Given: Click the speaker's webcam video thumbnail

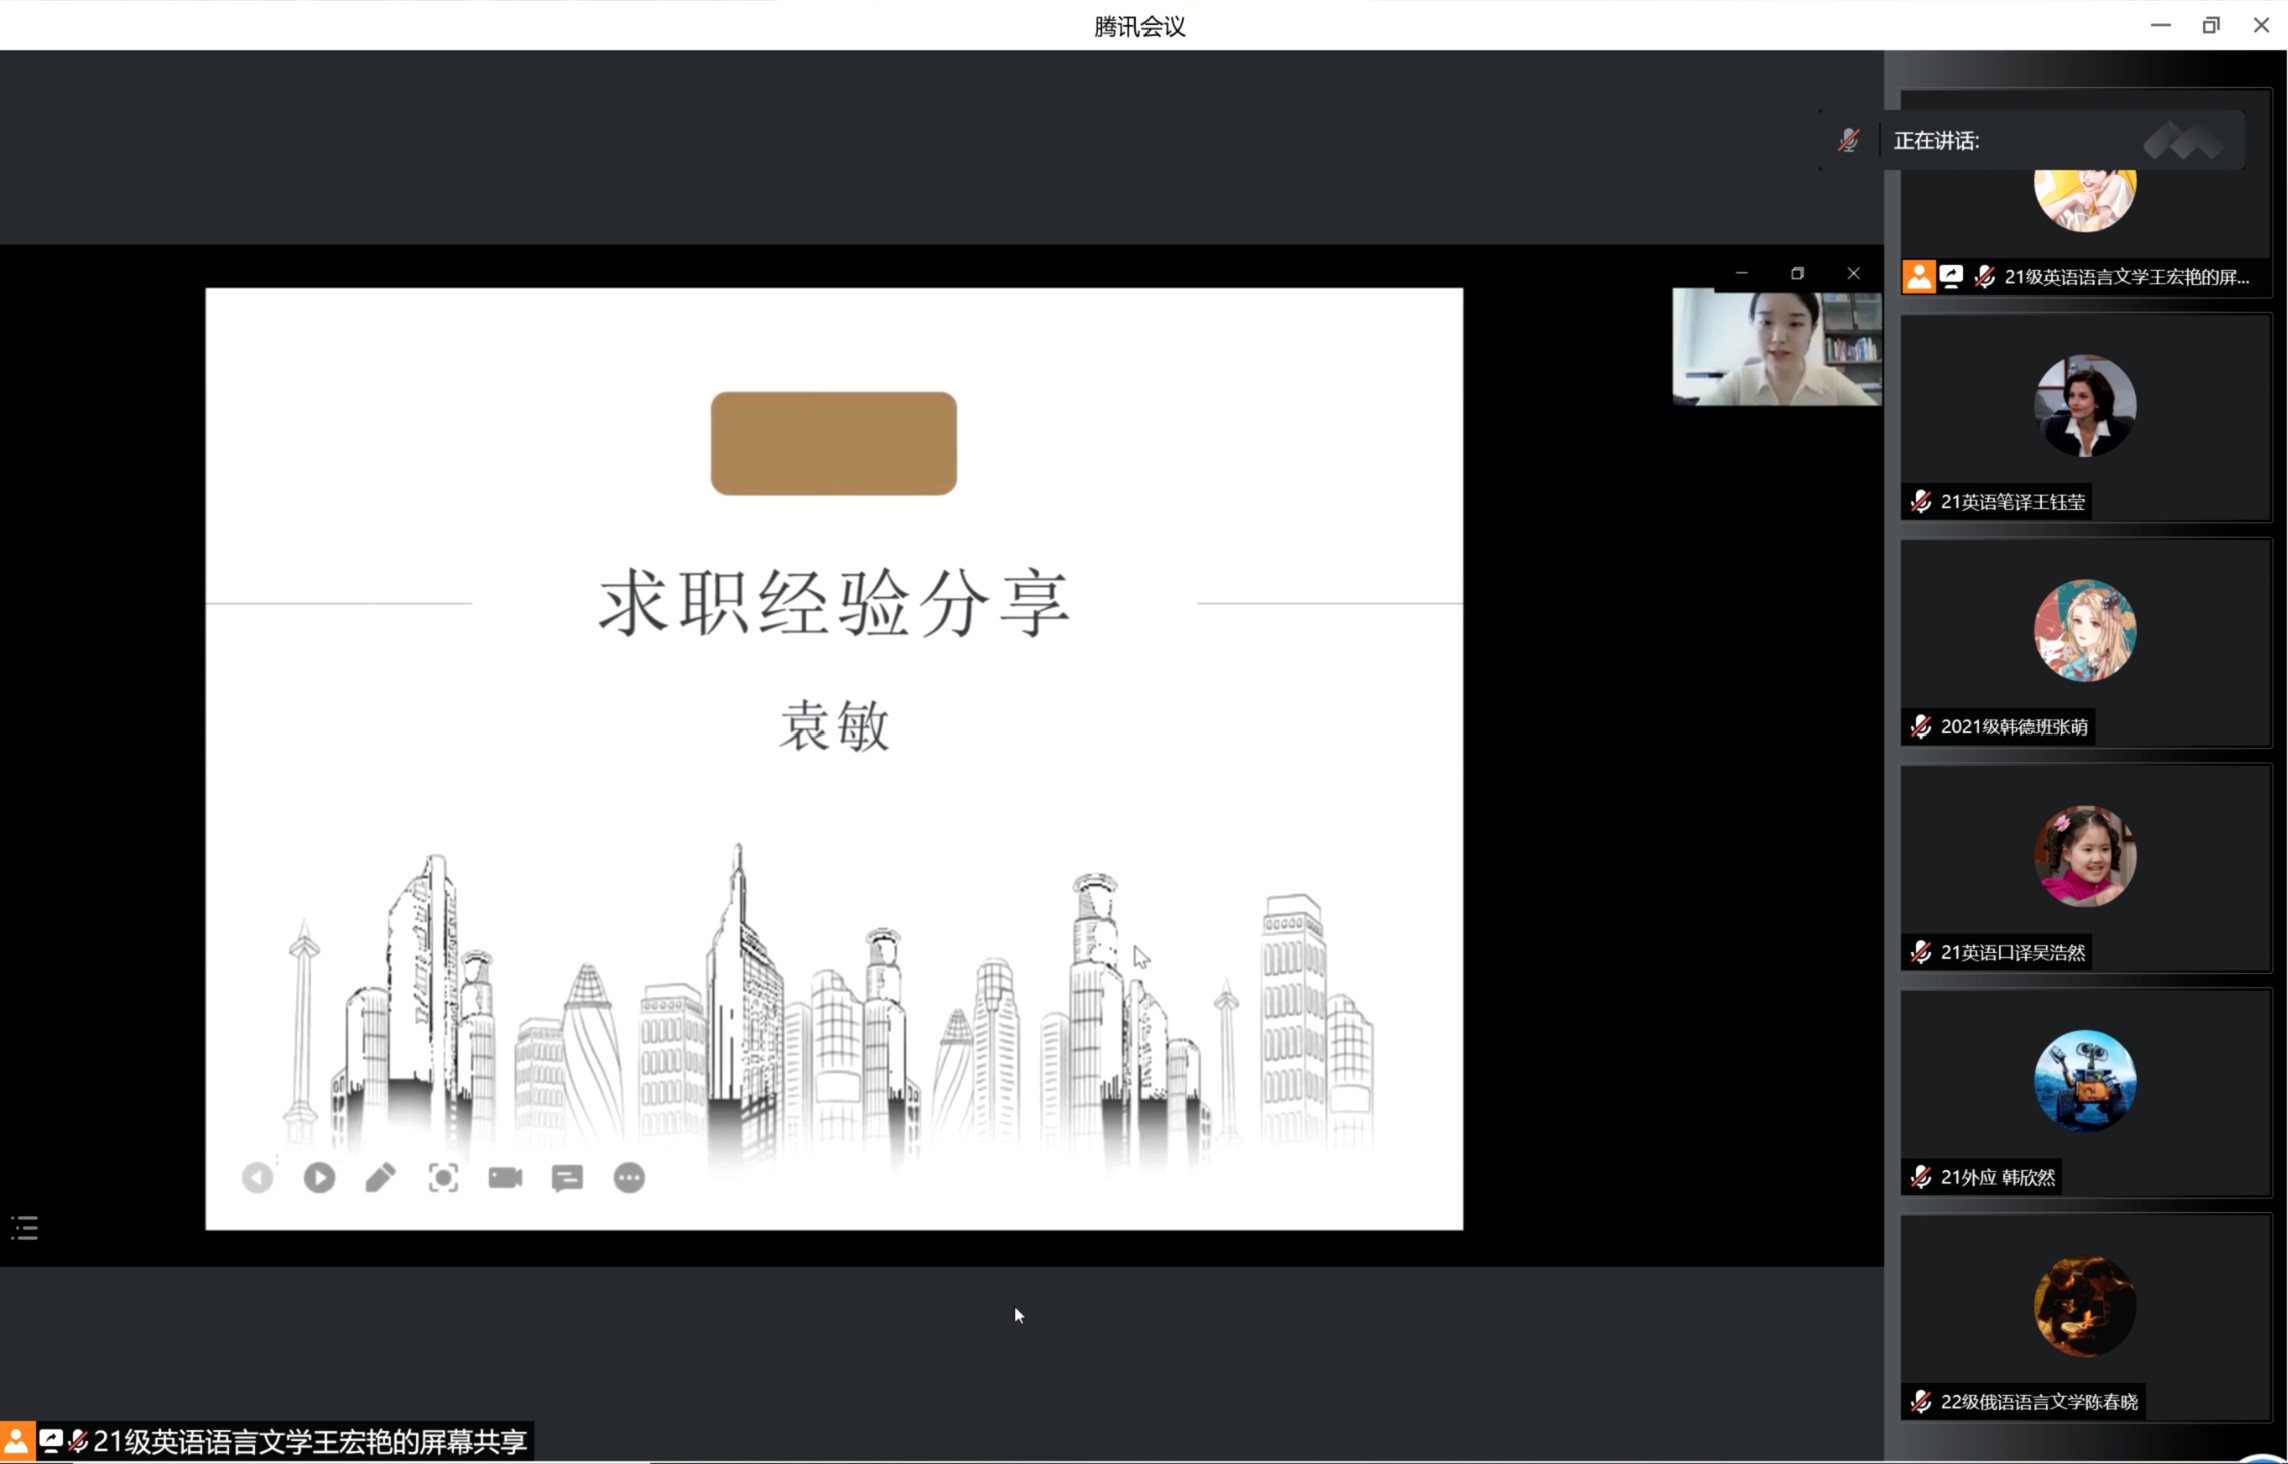Looking at the screenshot, I should click(x=1776, y=348).
